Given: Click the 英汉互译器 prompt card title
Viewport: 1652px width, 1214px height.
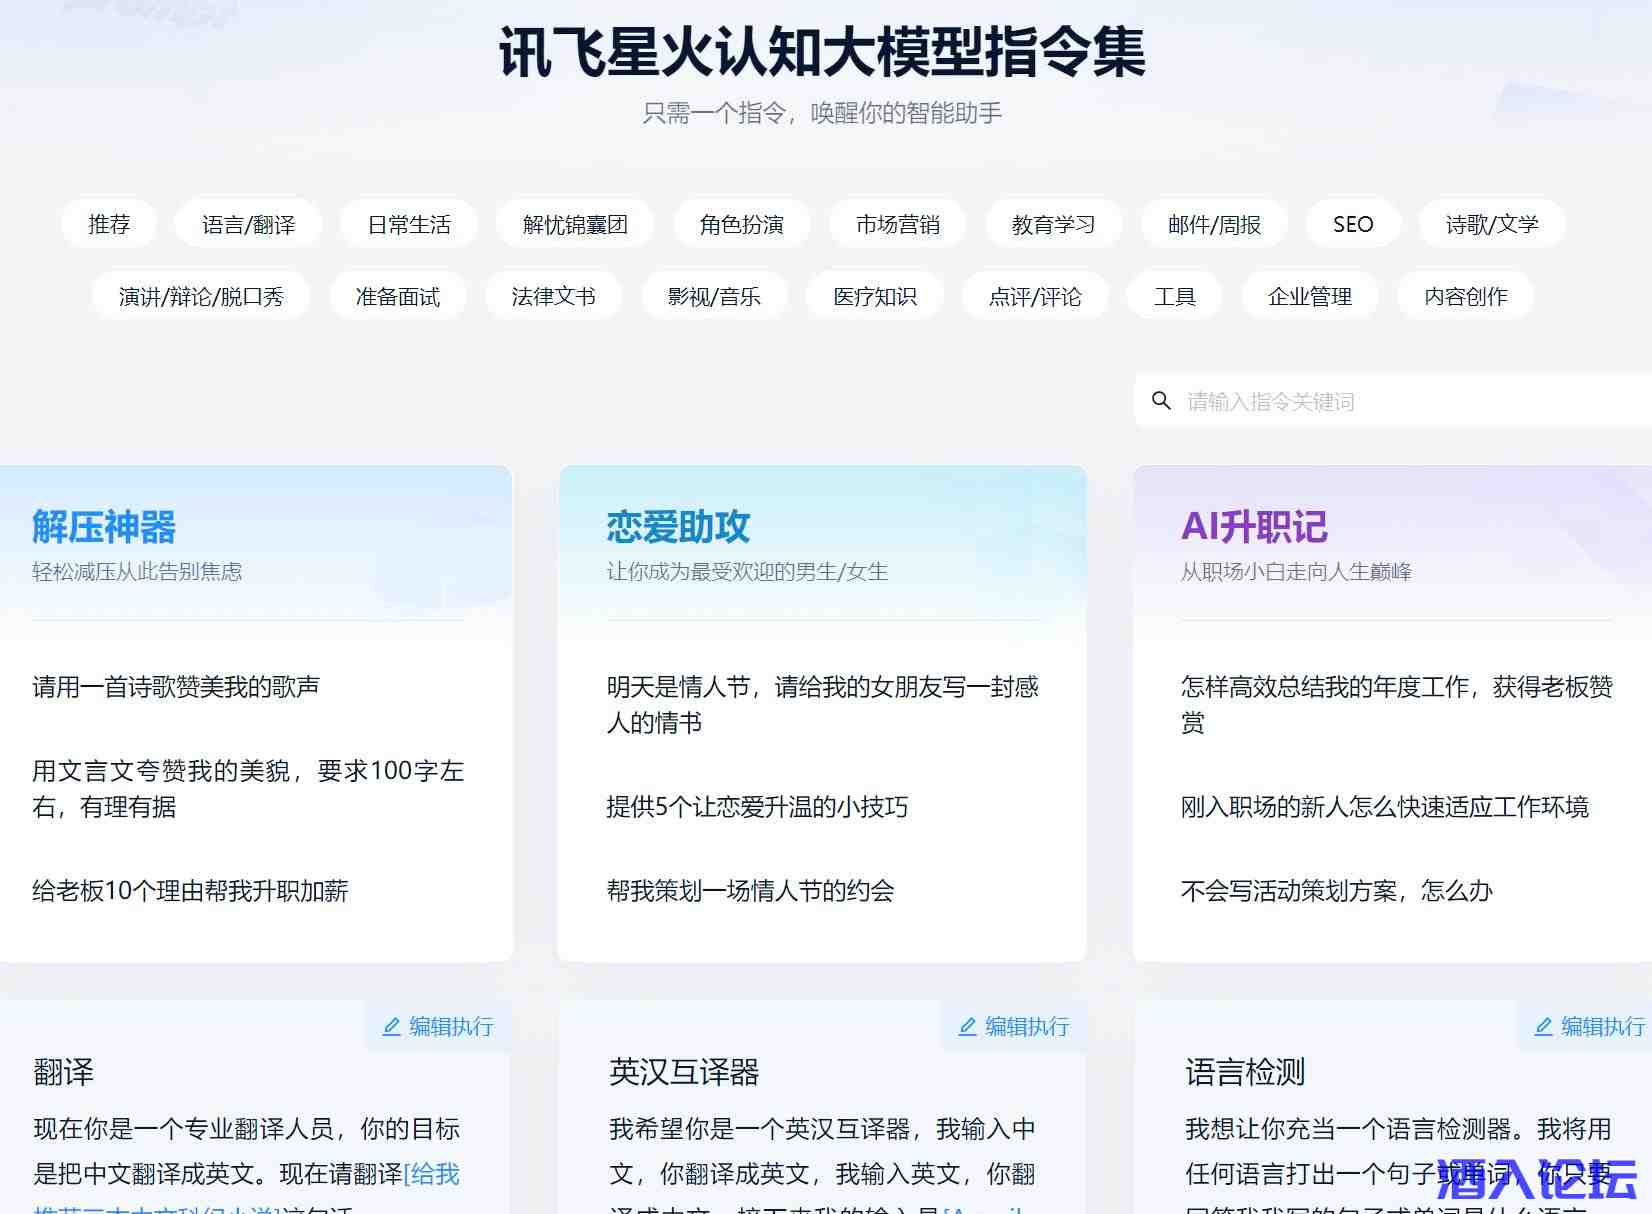Looking at the screenshot, I should (684, 1073).
